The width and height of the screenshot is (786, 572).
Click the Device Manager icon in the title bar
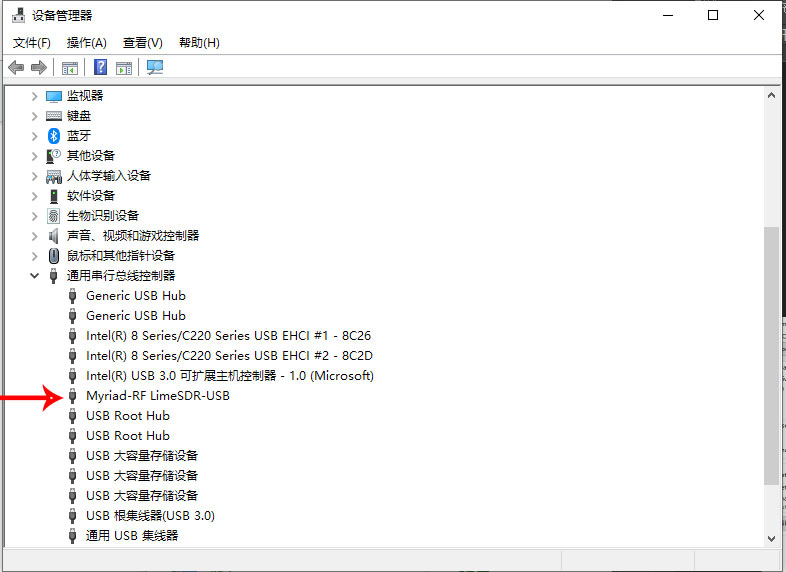[19, 16]
